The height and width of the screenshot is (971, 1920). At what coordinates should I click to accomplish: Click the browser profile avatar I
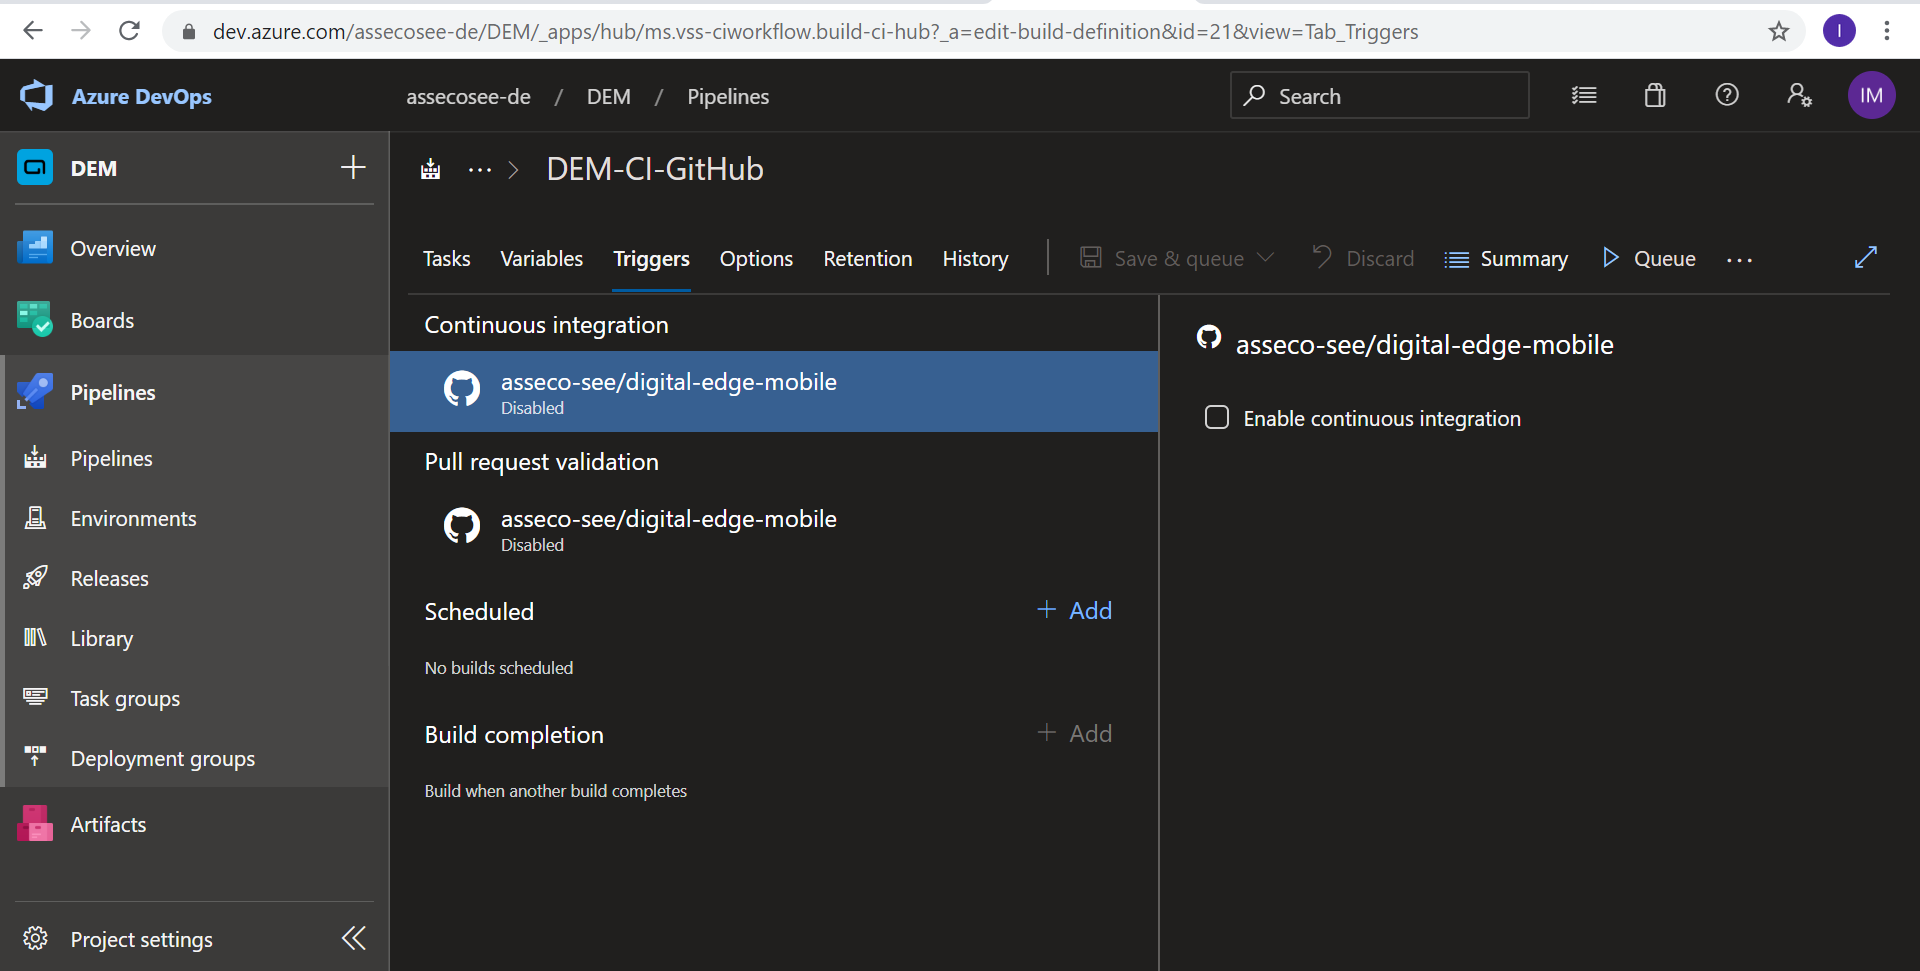coord(1839,31)
